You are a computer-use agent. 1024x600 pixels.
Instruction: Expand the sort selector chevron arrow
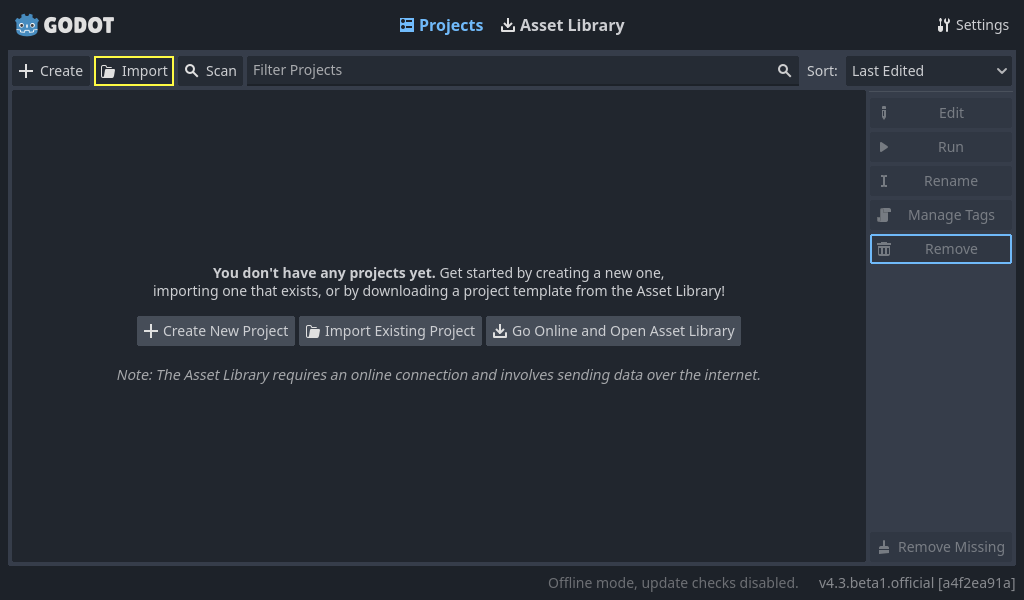click(x=1000, y=70)
